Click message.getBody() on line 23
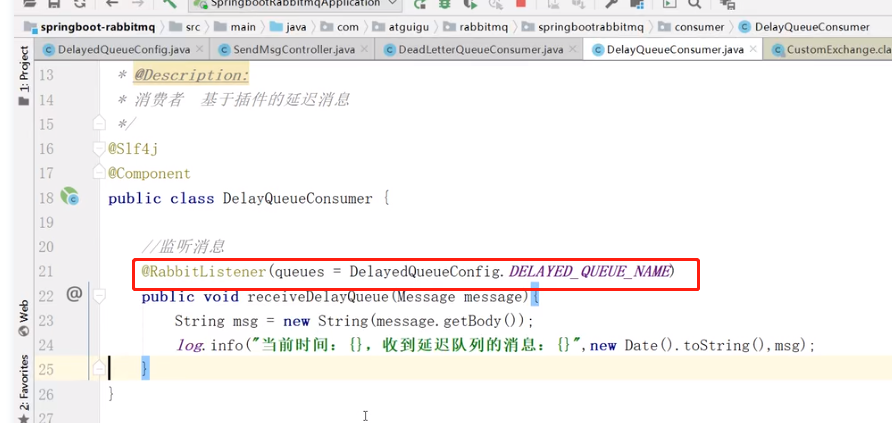This screenshot has width=892, height=423. click(449, 321)
